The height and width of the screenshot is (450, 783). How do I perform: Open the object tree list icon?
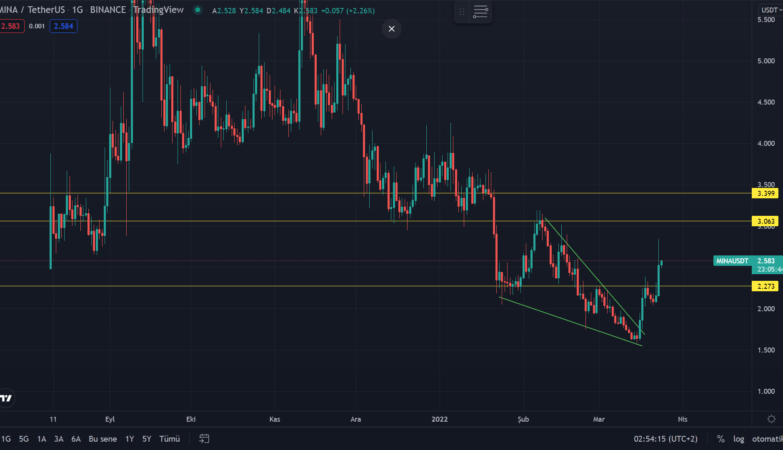(x=481, y=11)
